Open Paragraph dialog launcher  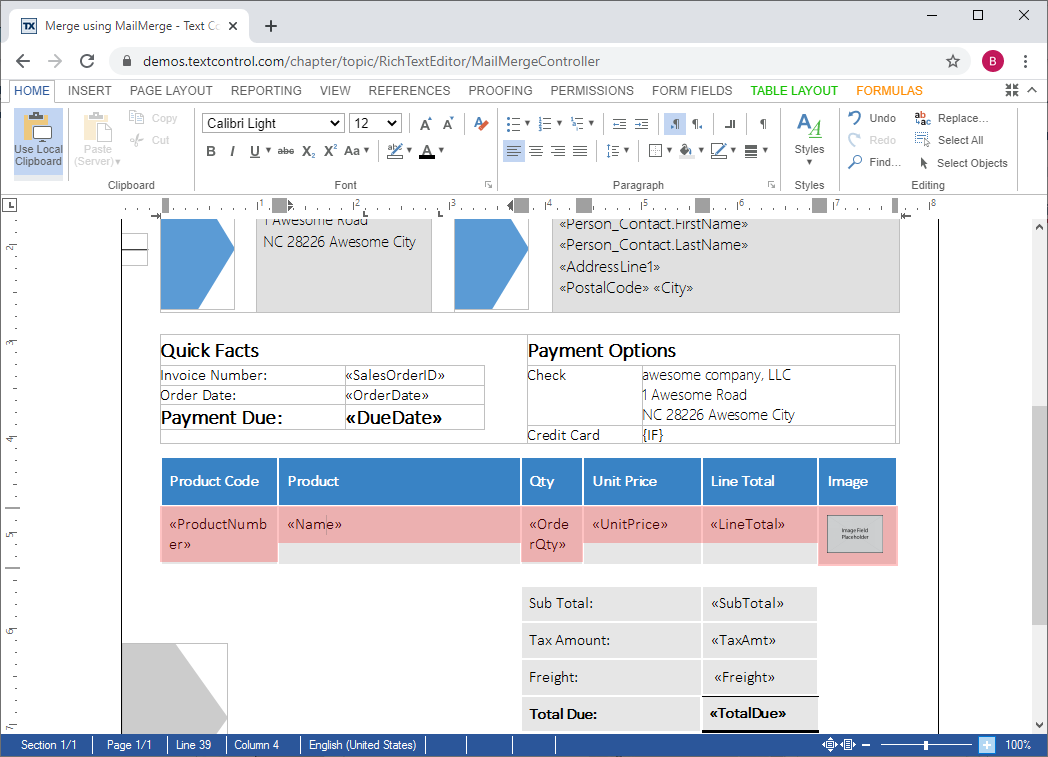pos(771,184)
